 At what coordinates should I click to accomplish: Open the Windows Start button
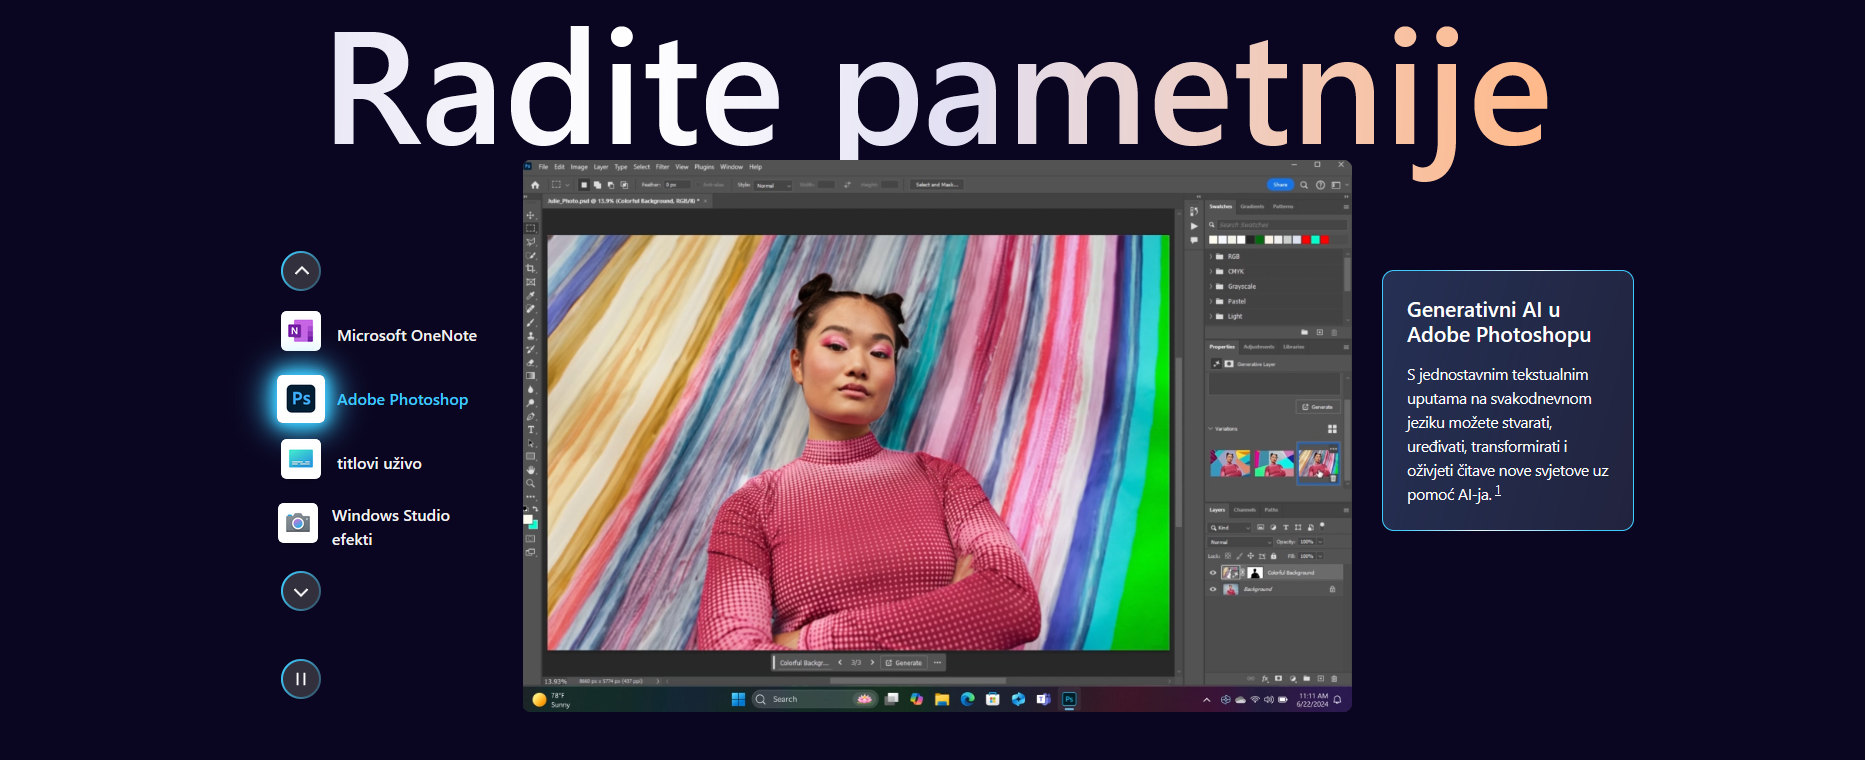pyautogui.click(x=738, y=699)
